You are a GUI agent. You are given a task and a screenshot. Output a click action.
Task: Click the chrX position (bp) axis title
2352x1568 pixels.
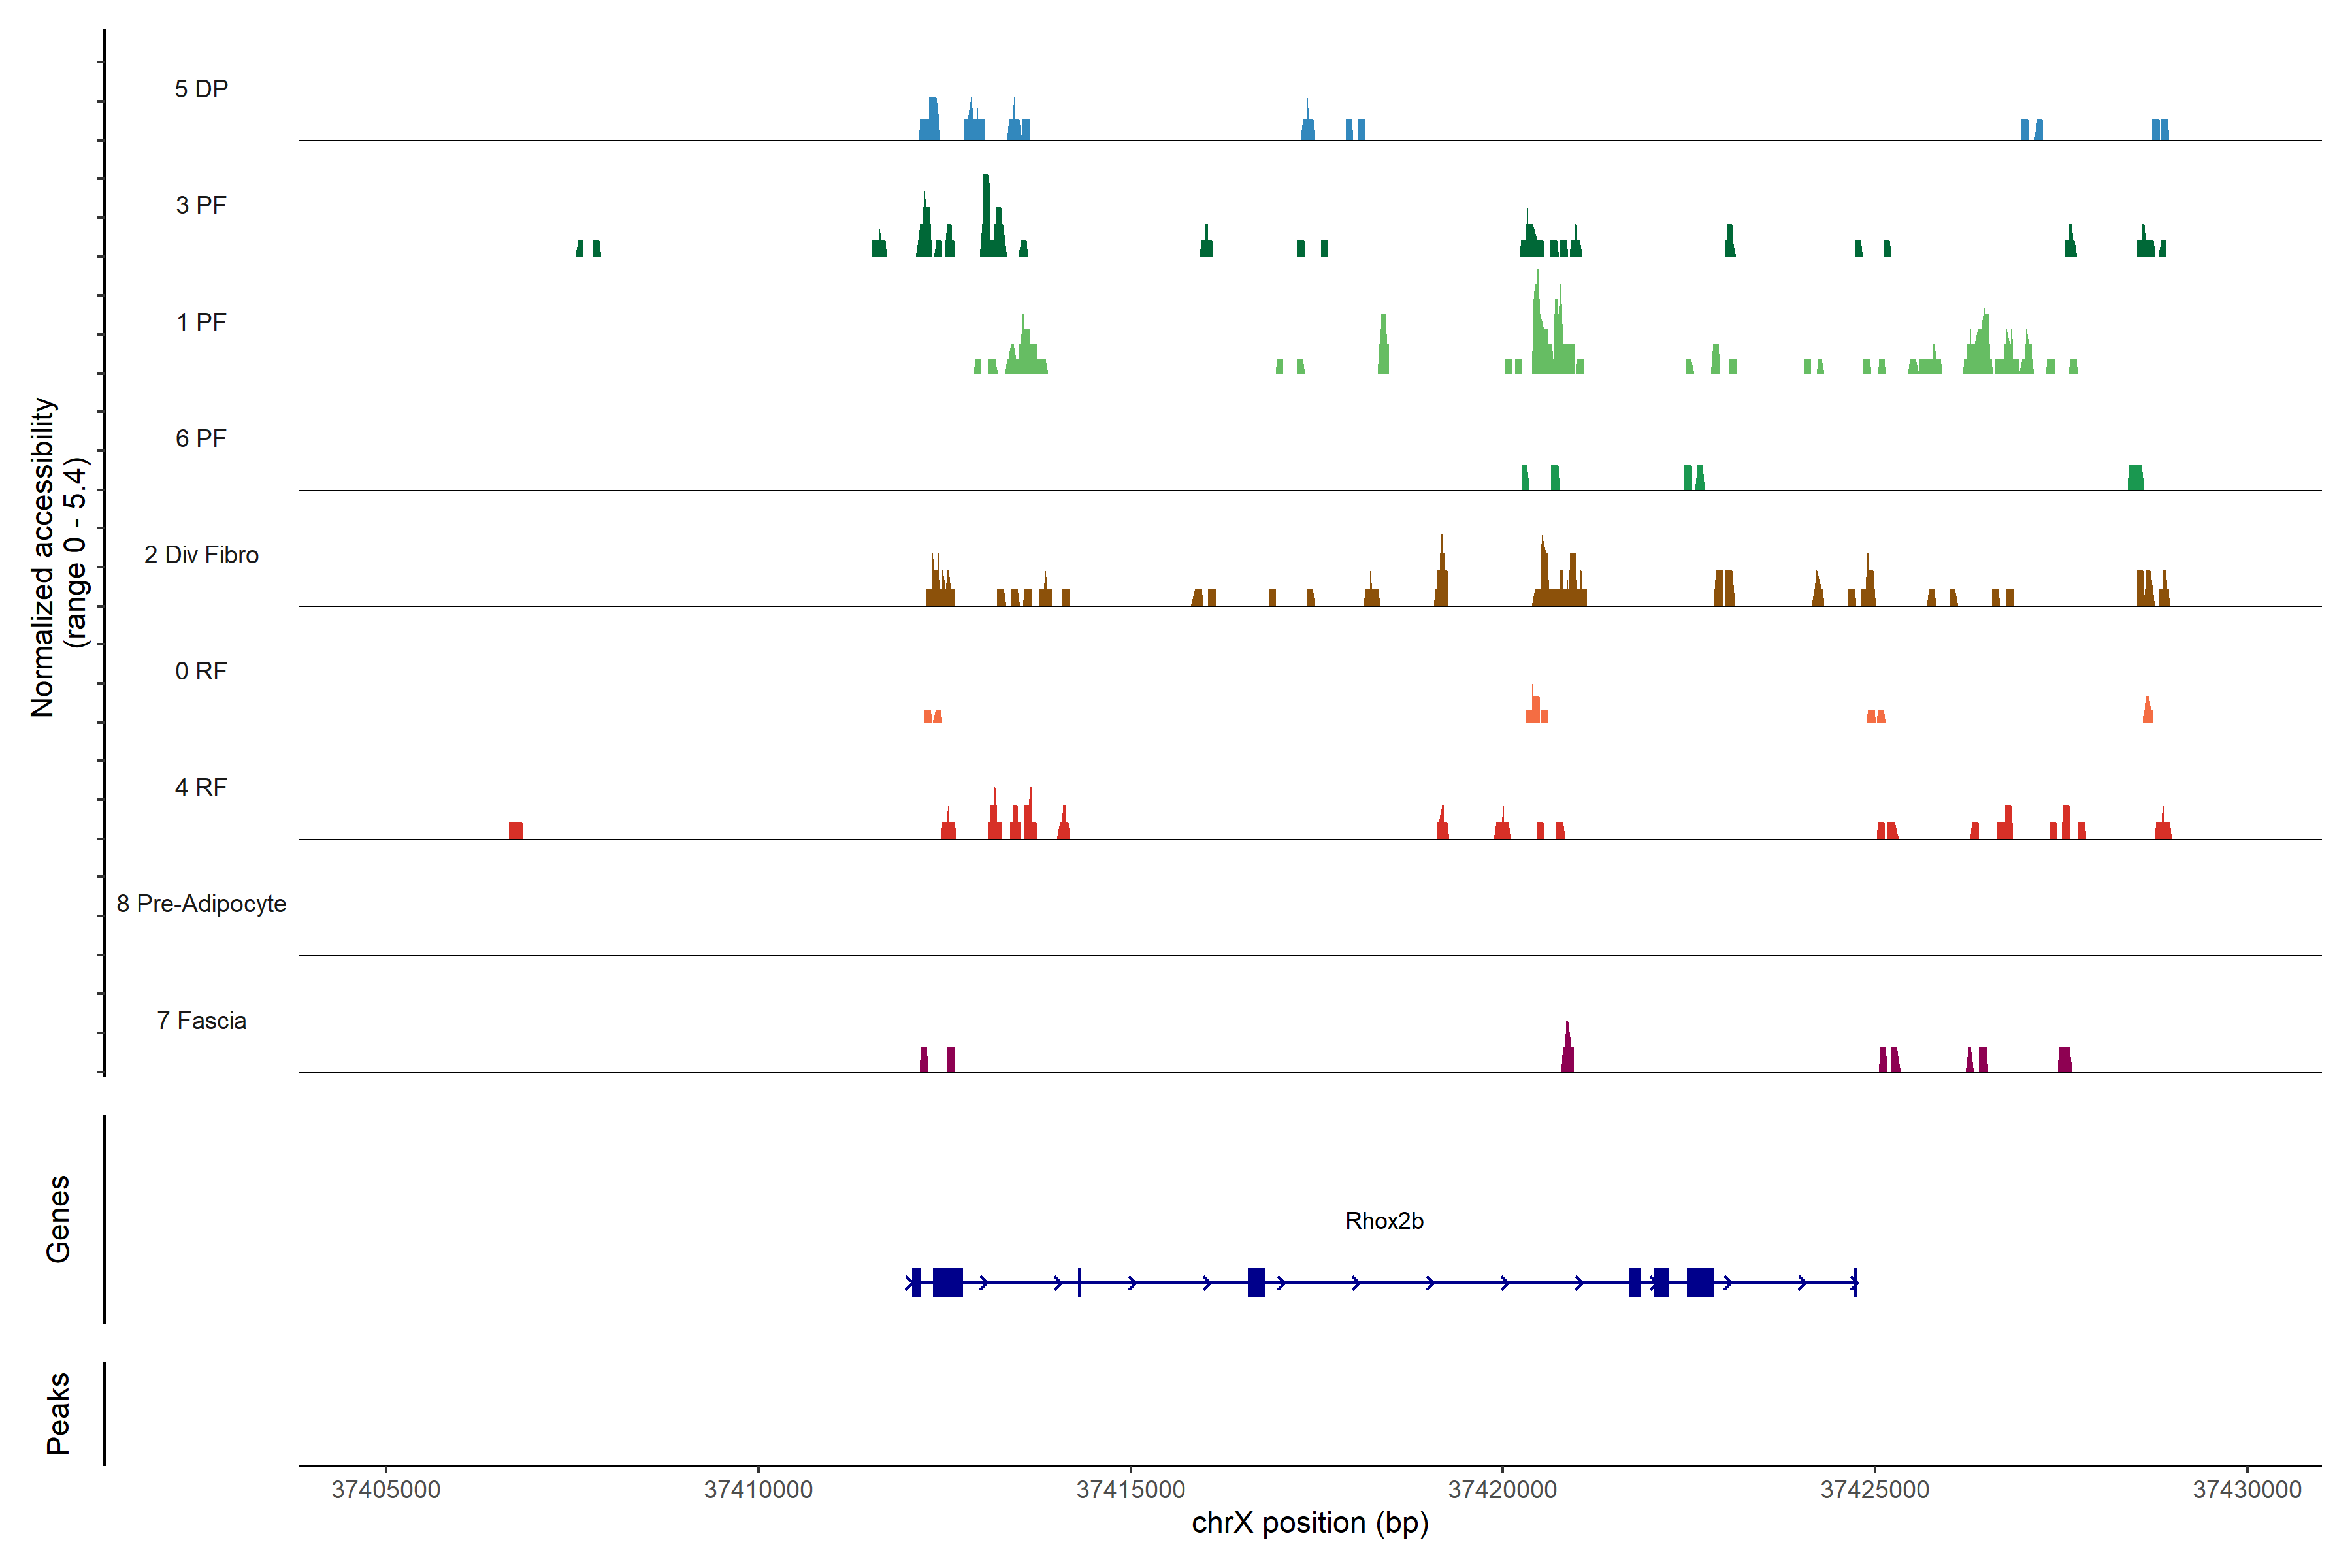(1310, 1523)
